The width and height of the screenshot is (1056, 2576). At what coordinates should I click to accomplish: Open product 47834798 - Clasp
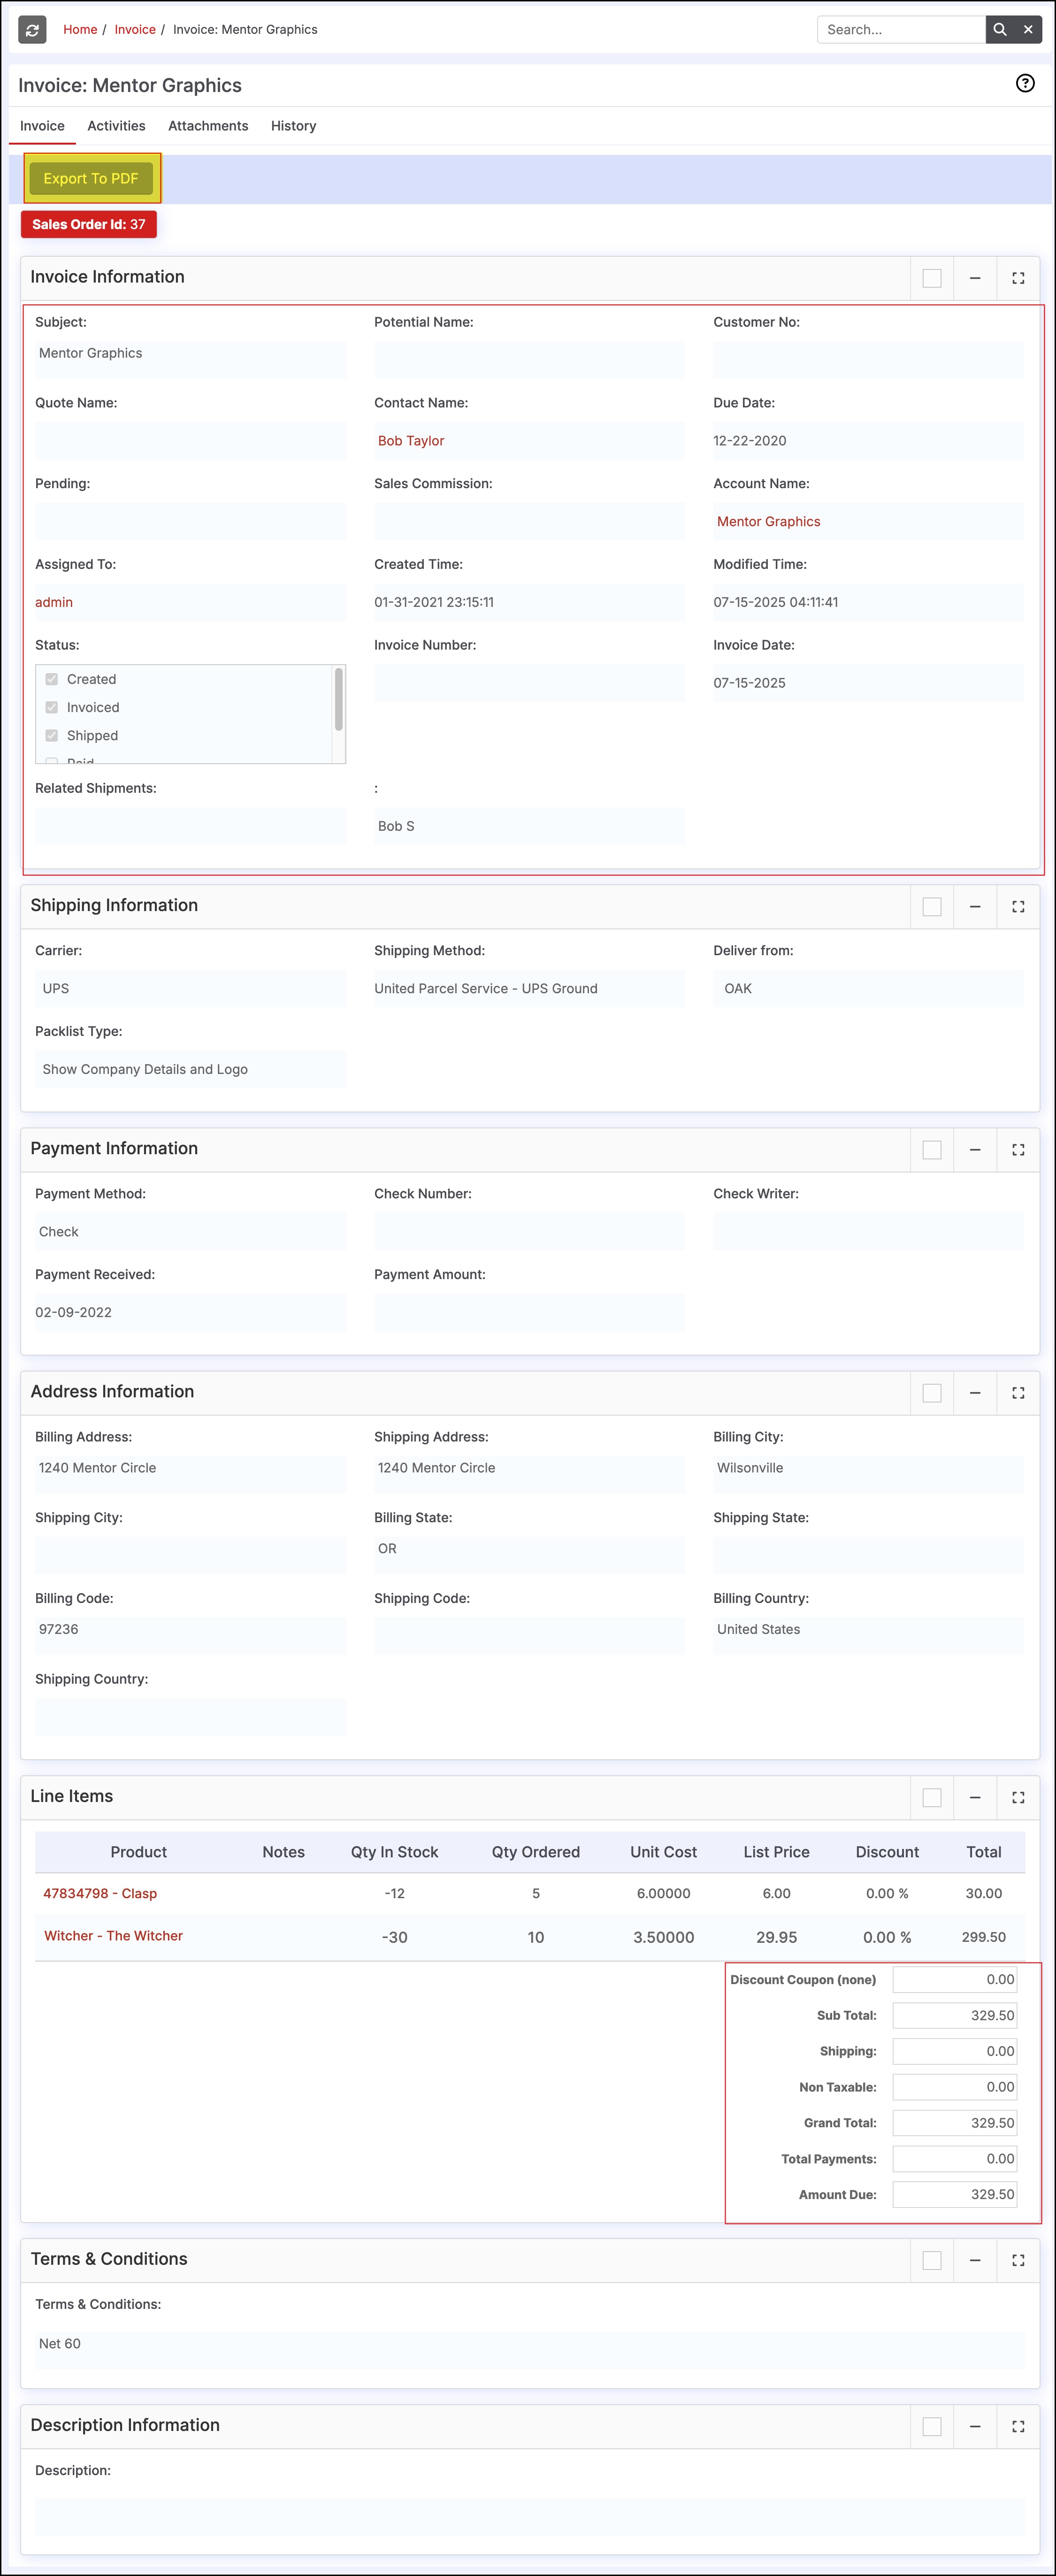tap(100, 1893)
